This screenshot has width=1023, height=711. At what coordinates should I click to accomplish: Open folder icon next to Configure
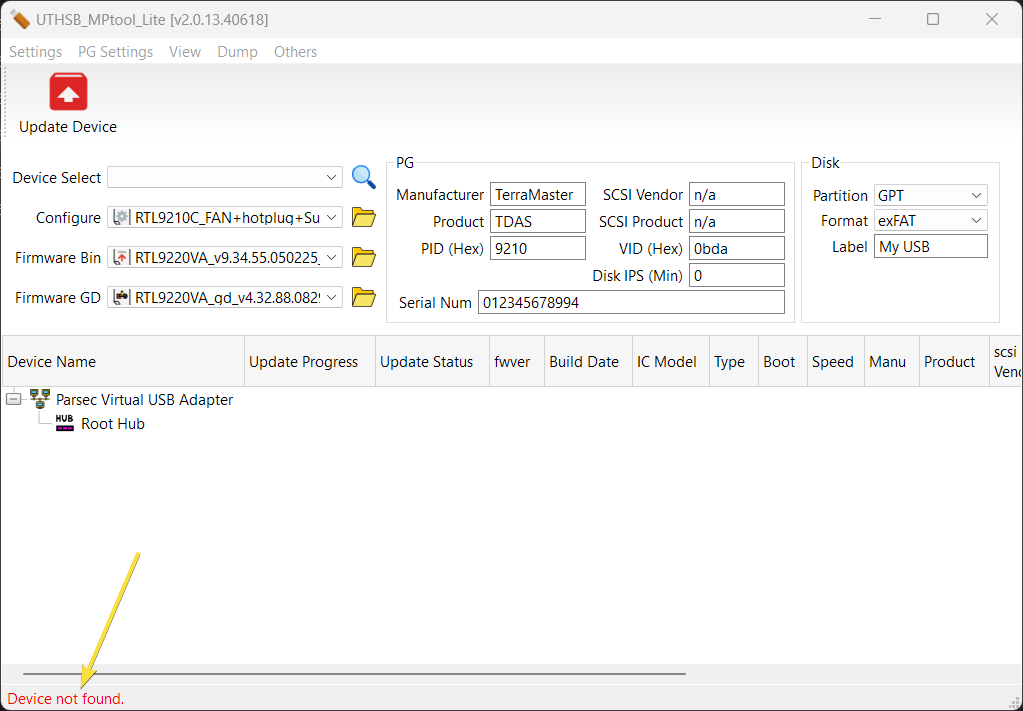tap(363, 217)
